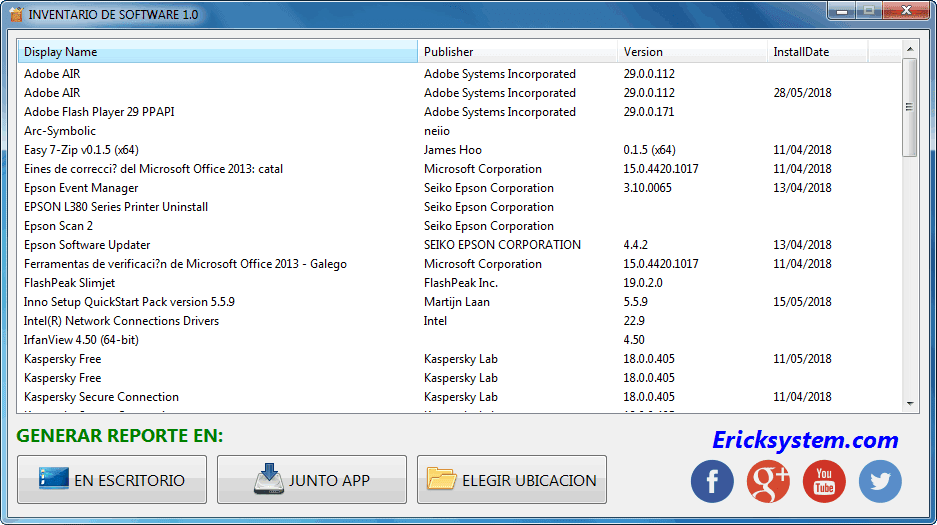Click version cell '5.5.9'
Image resolution: width=937 pixels, height=525 pixels.
[635, 302]
